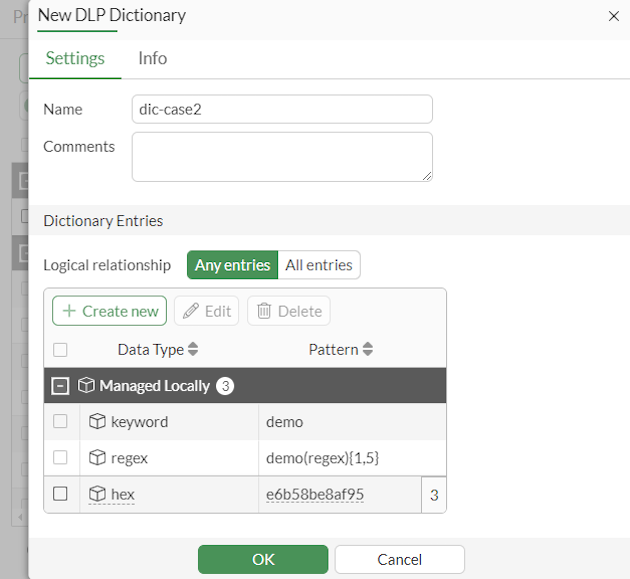Click the cube icon beside hex entry
Viewport: 630px width, 579px height.
[97, 494]
